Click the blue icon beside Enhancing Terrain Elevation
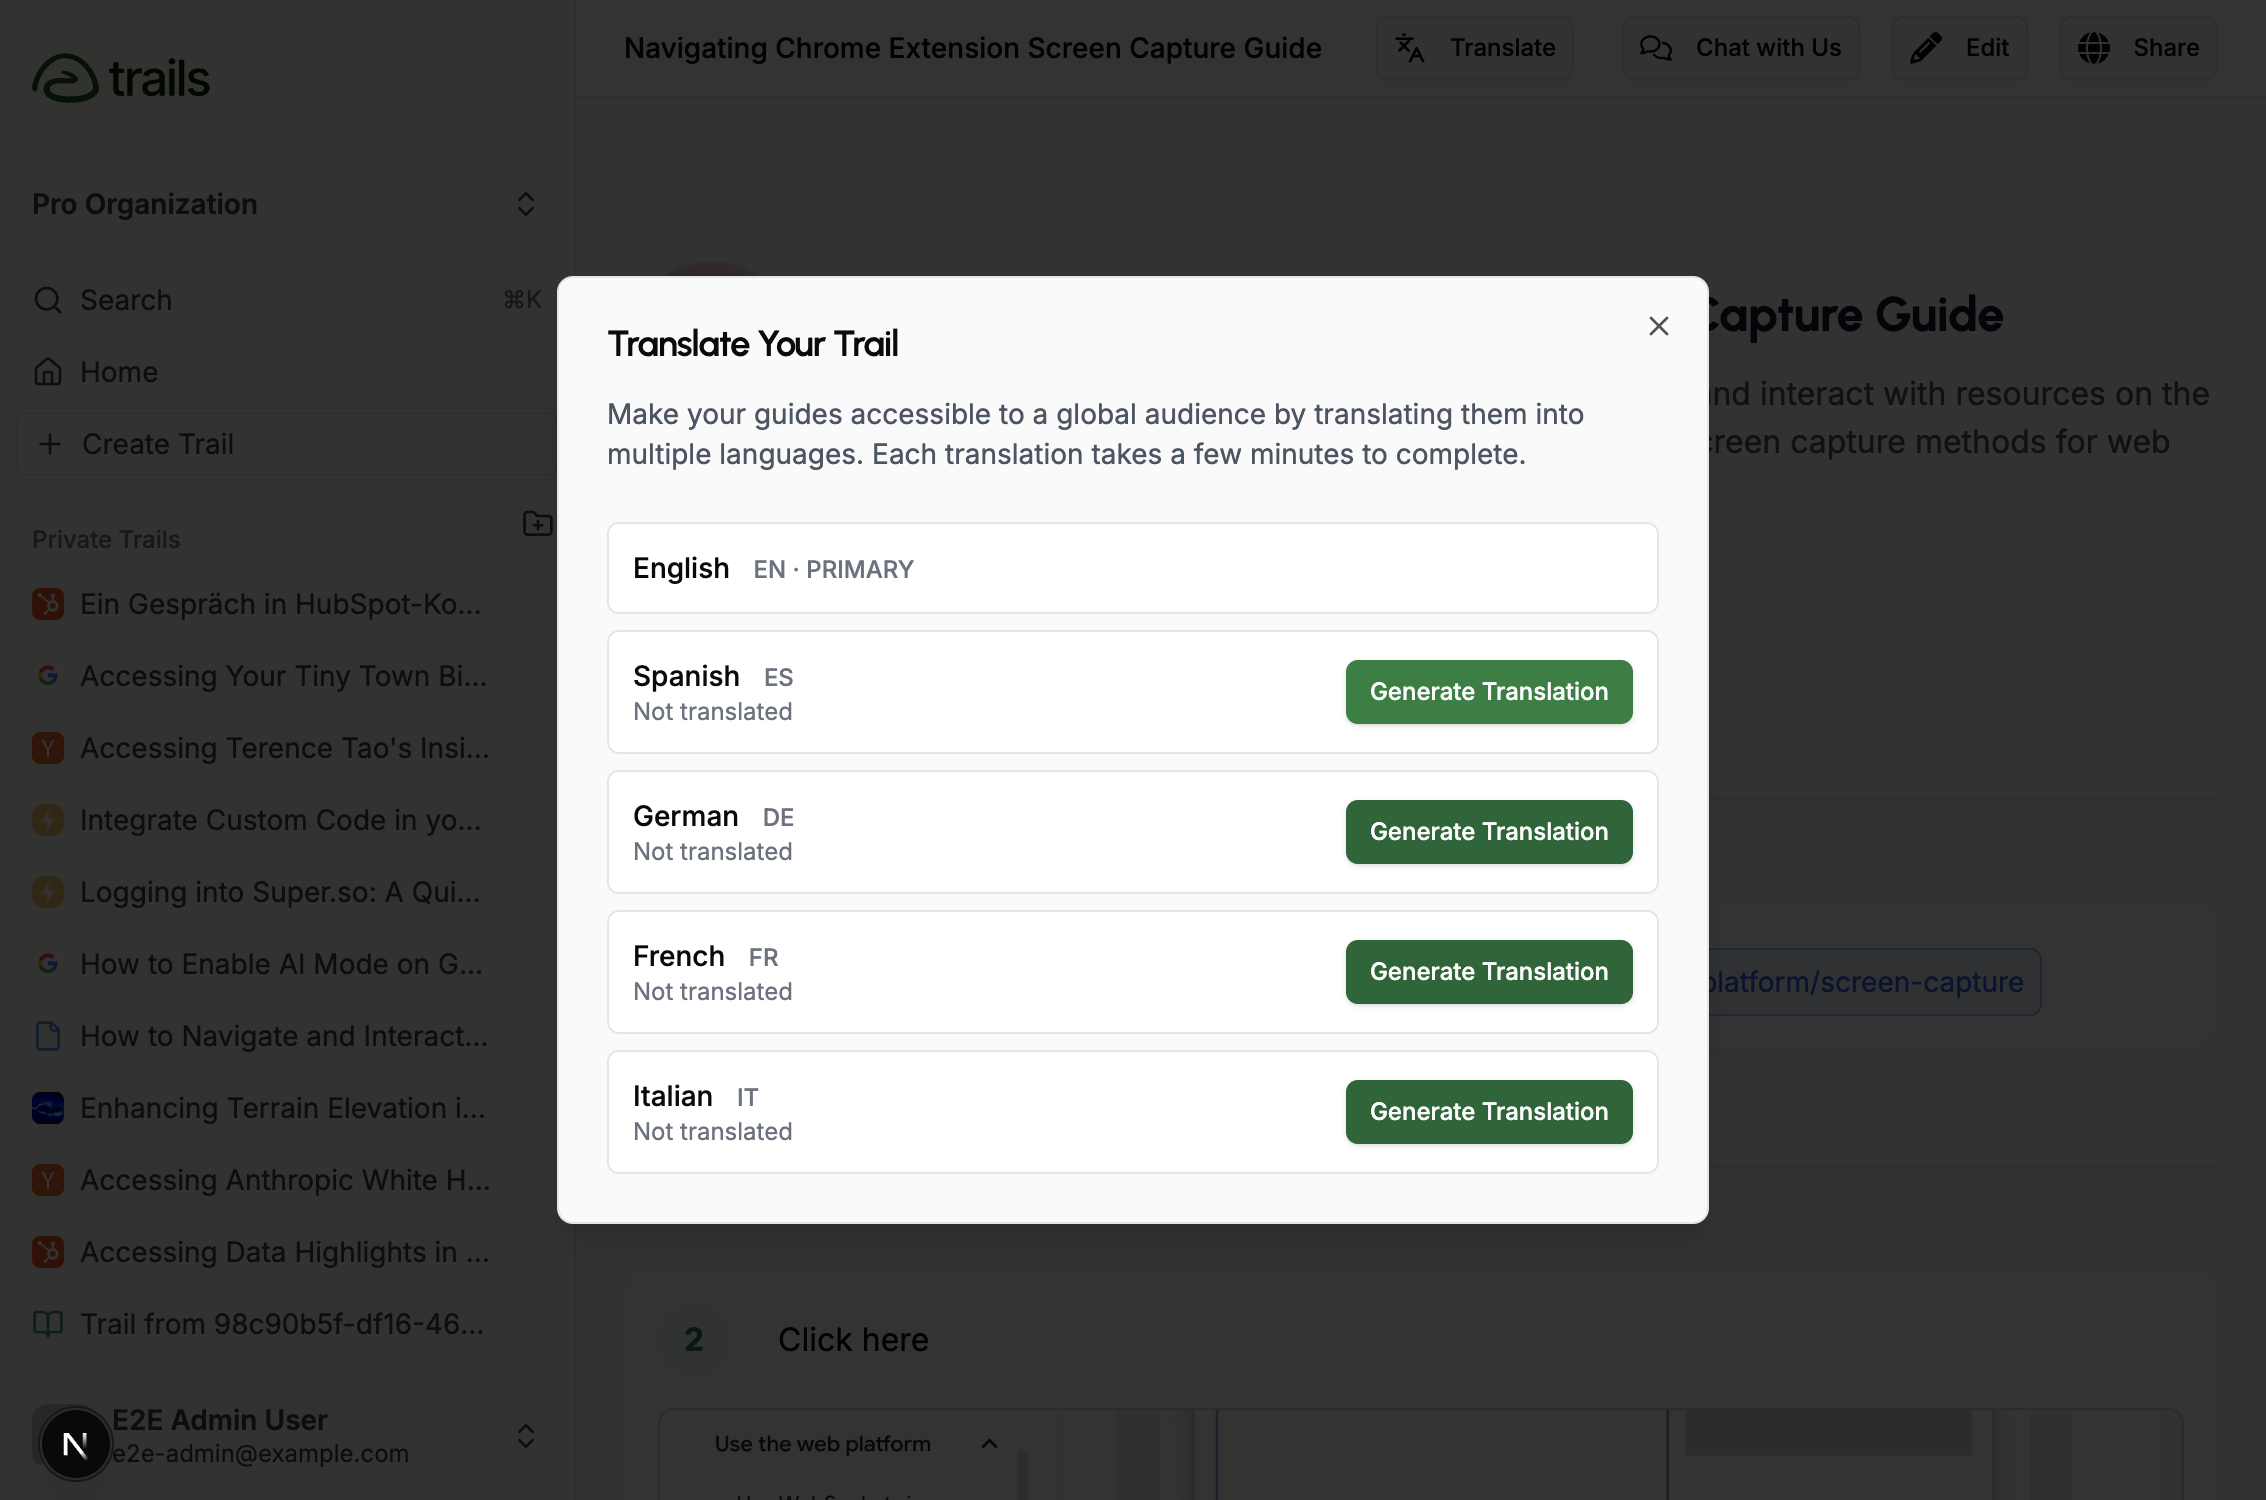The height and width of the screenshot is (1500, 2266). (47, 1107)
